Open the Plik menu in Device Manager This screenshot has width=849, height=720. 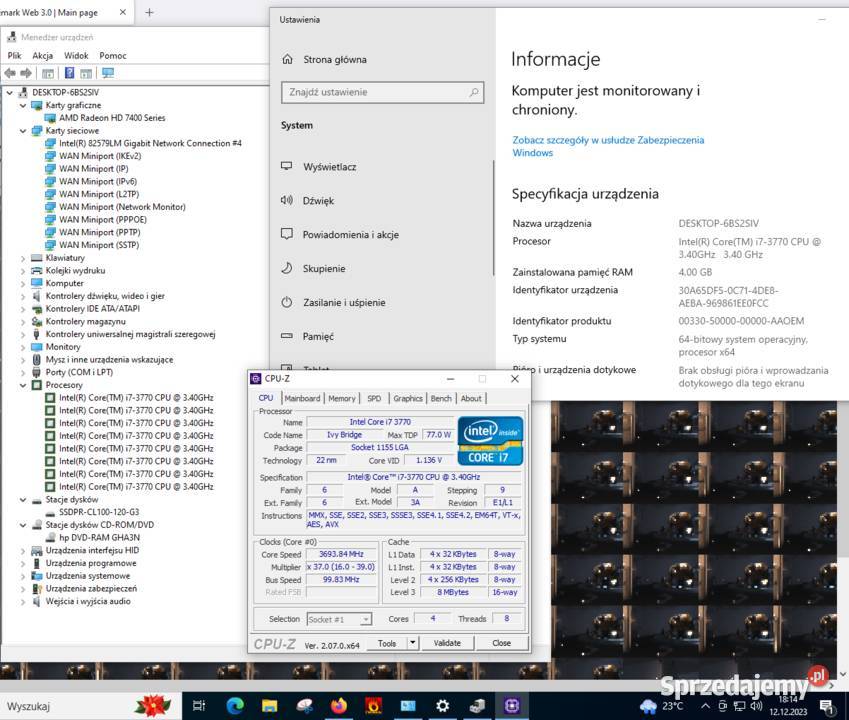pyautogui.click(x=15, y=55)
